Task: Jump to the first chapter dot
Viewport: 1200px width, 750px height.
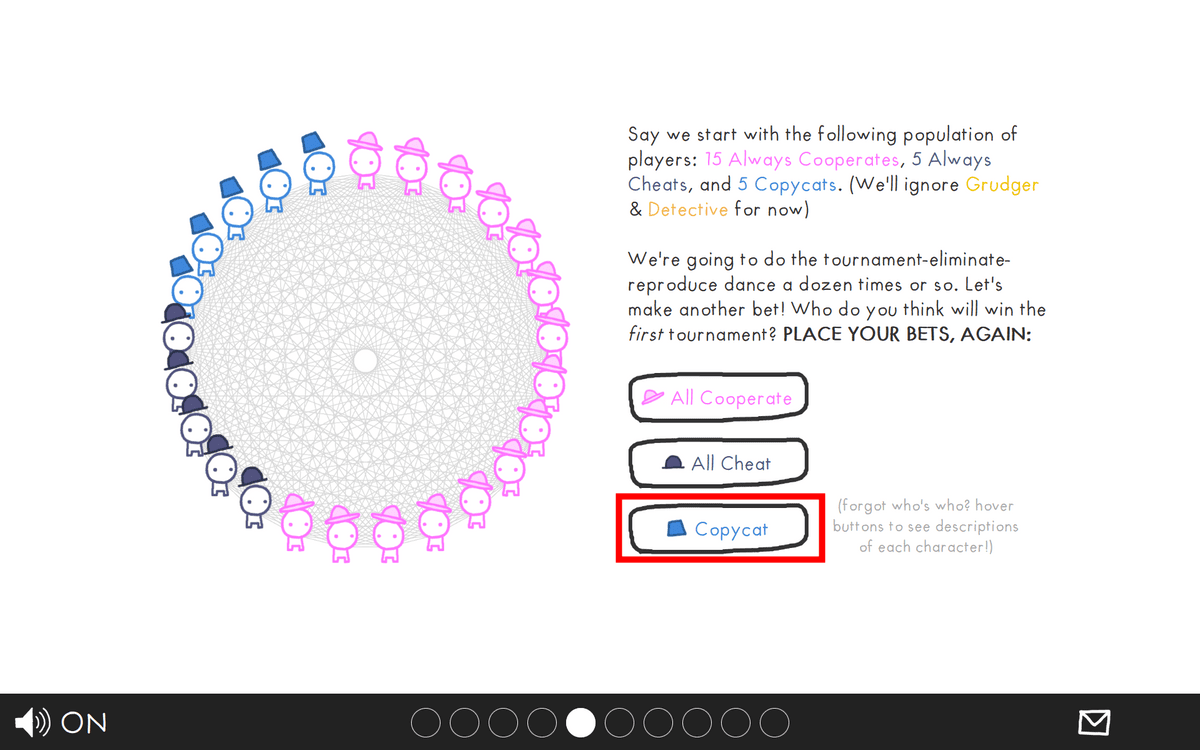Action: [425, 722]
